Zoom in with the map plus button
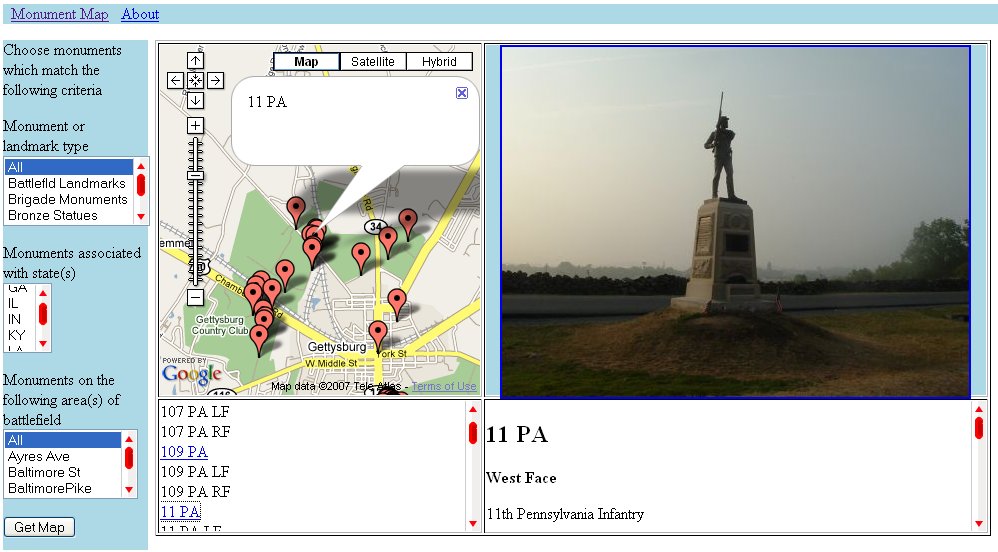Viewport: 998px width, 552px height. click(195, 125)
